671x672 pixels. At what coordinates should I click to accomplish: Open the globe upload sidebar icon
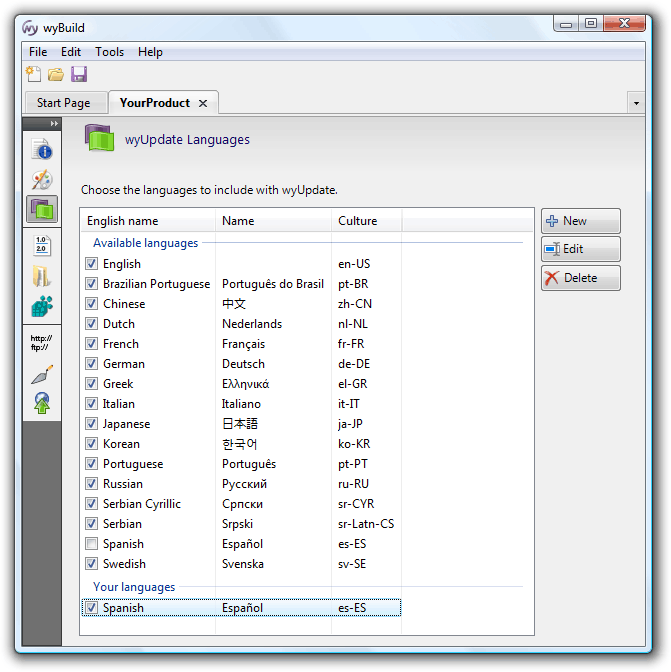[x=42, y=403]
